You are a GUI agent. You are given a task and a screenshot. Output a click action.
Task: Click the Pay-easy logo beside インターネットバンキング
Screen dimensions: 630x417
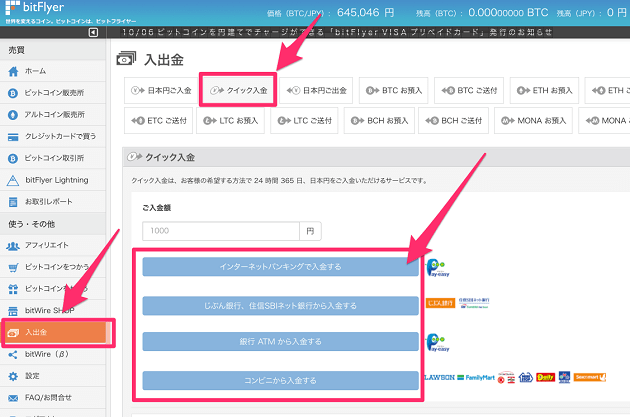[437, 268]
